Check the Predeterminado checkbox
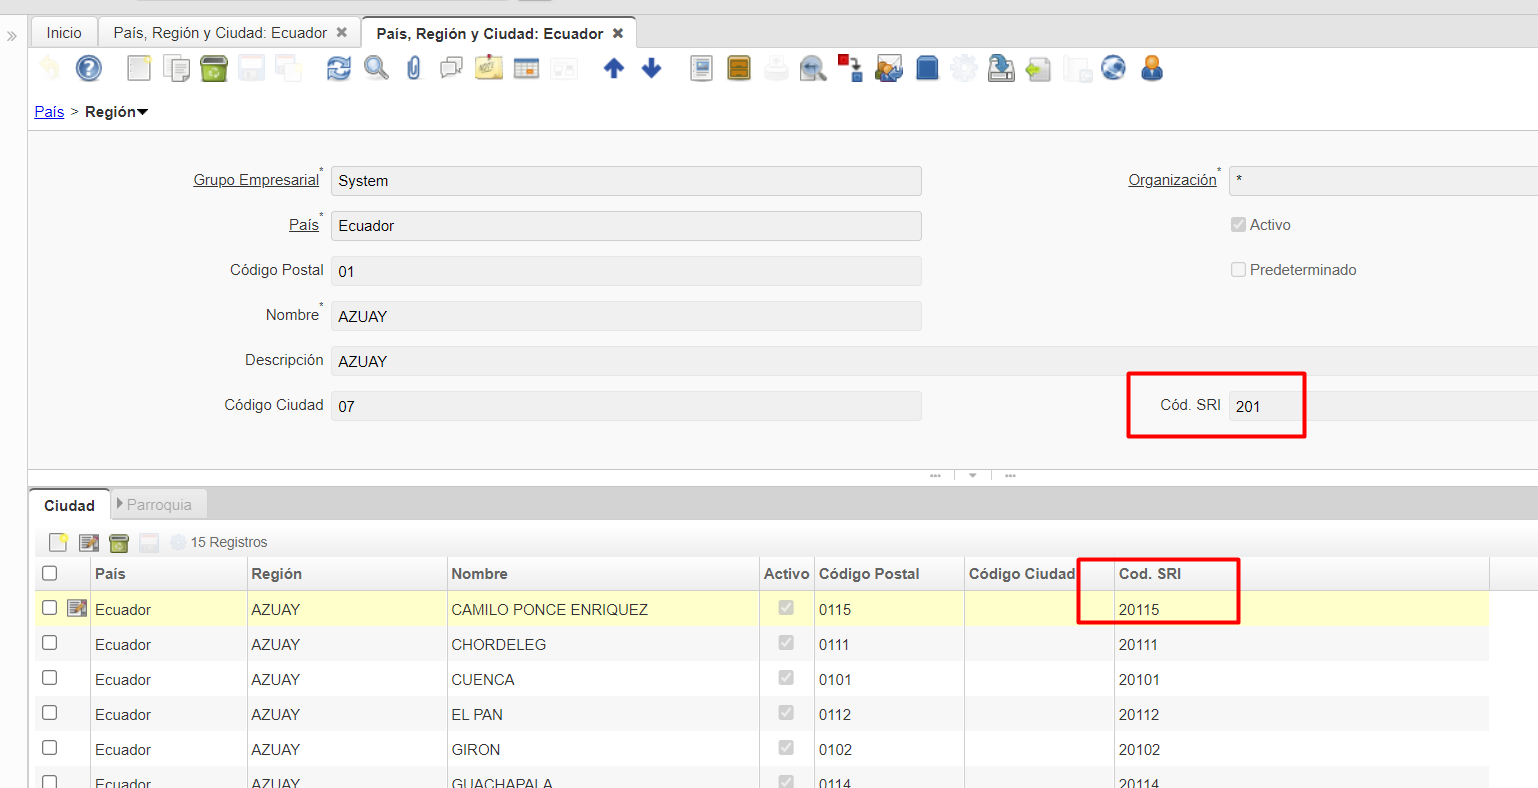 tap(1238, 270)
